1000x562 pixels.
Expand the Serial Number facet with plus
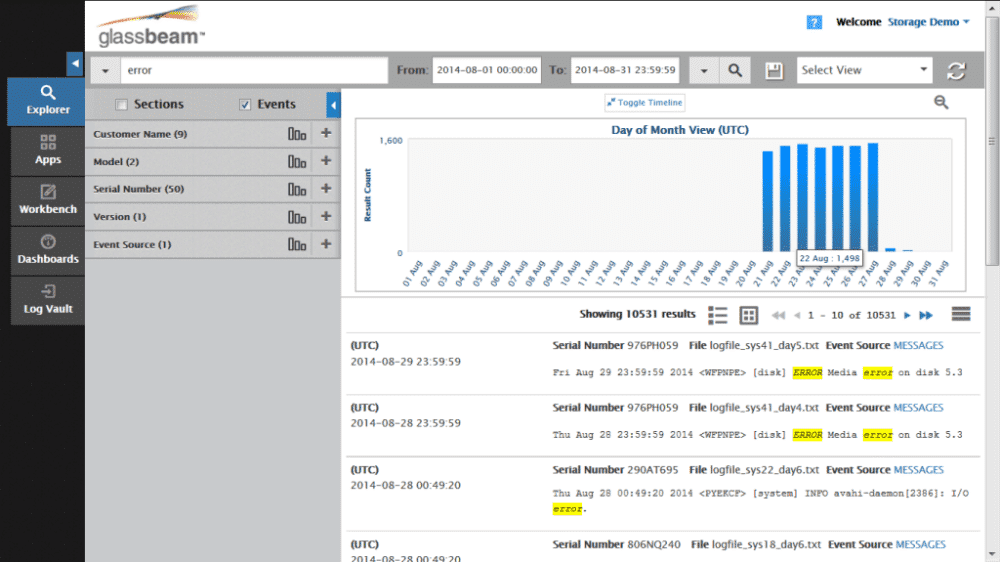325,189
